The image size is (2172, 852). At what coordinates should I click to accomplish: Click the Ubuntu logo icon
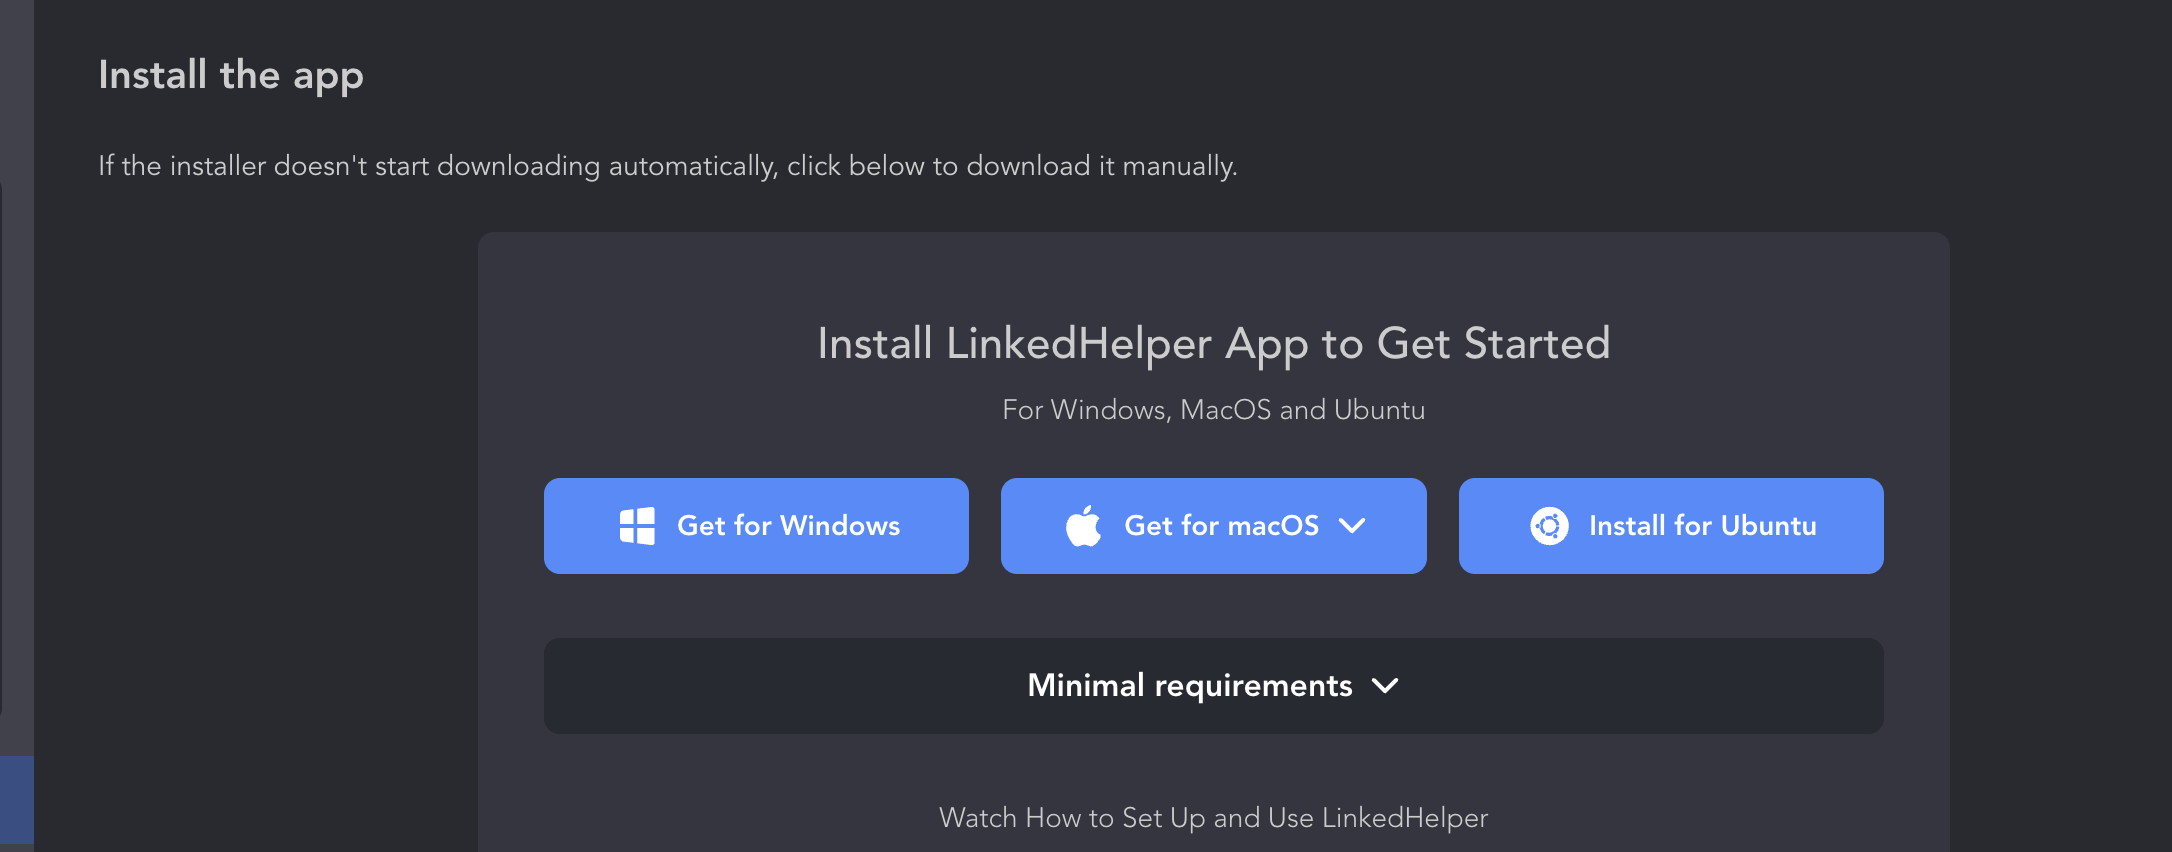[x=1549, y=526]
